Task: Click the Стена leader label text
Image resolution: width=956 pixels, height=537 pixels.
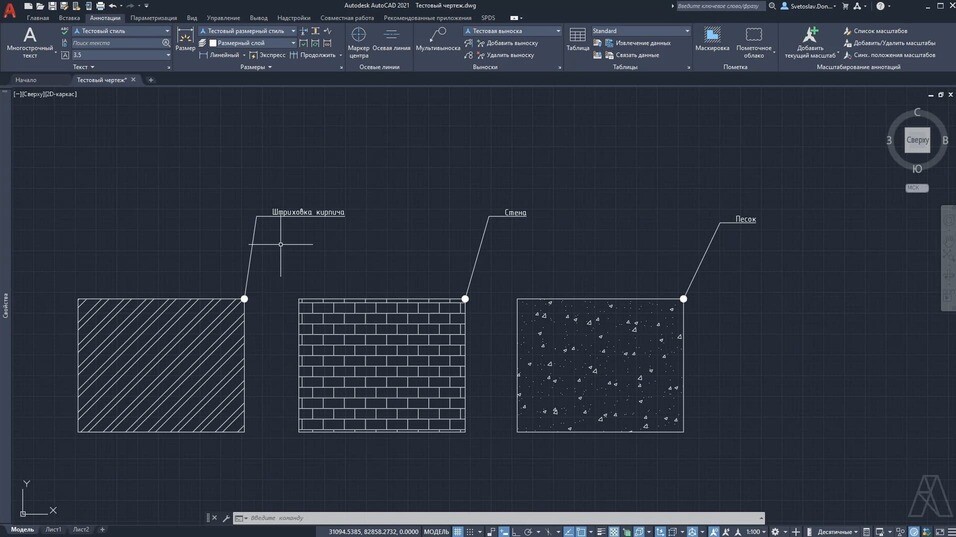Action: tap(515, 213)
